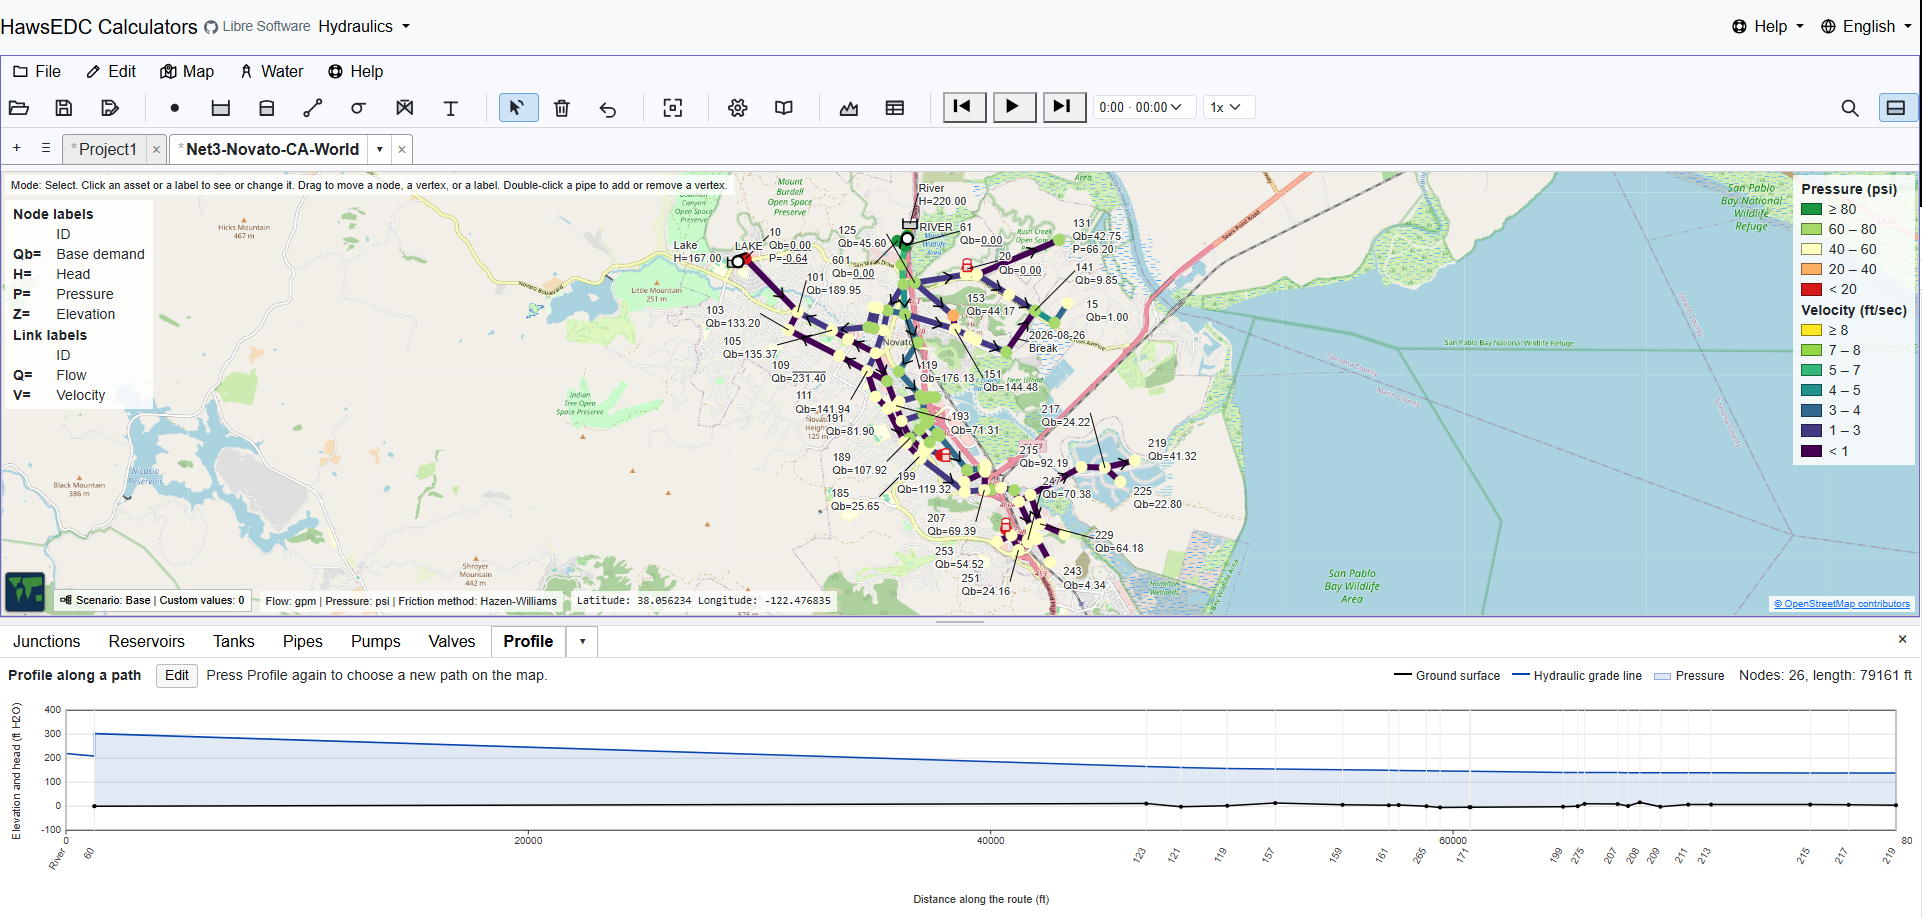
Task: Select the add valve tool
Action: point(405,108)
